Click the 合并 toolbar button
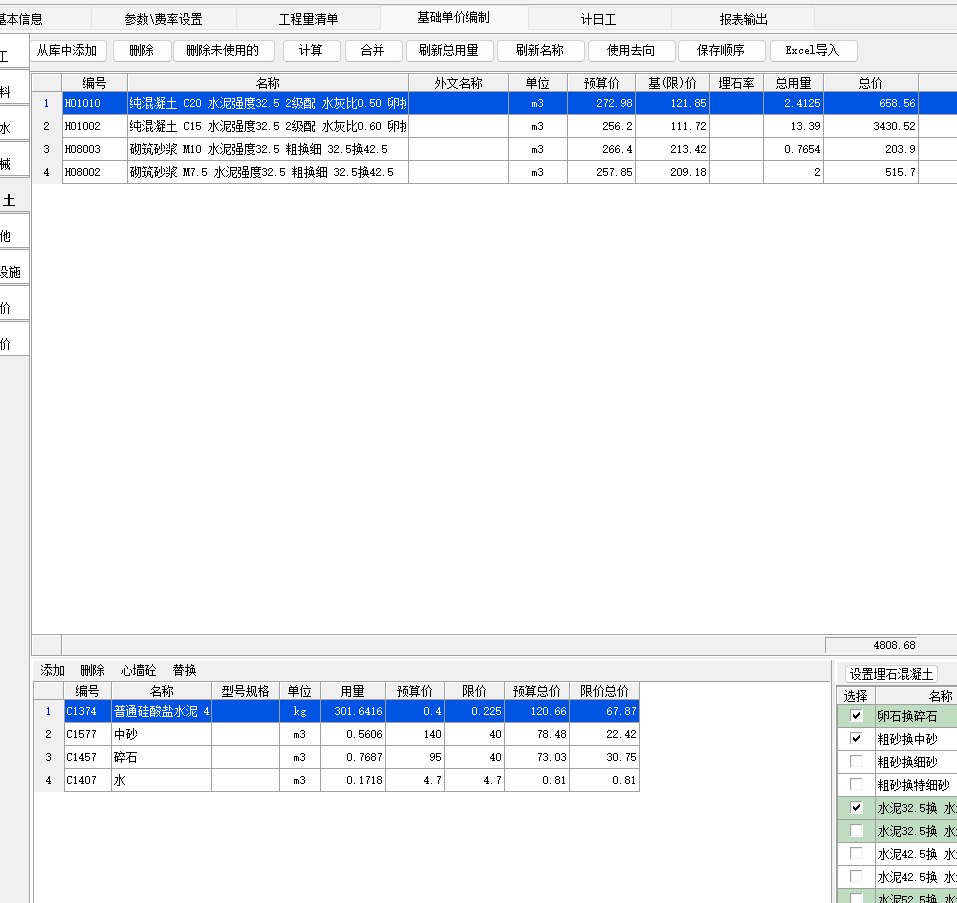This screenshot has height=903, width=957. pyautogui.click(x=372, y=51)
